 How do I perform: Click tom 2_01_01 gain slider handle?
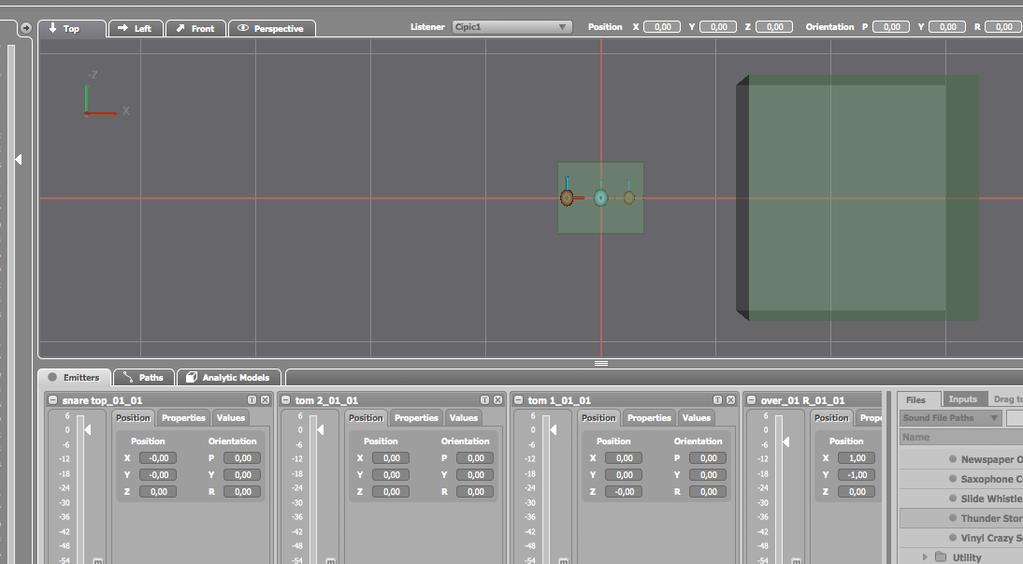[x=320, y=430]
